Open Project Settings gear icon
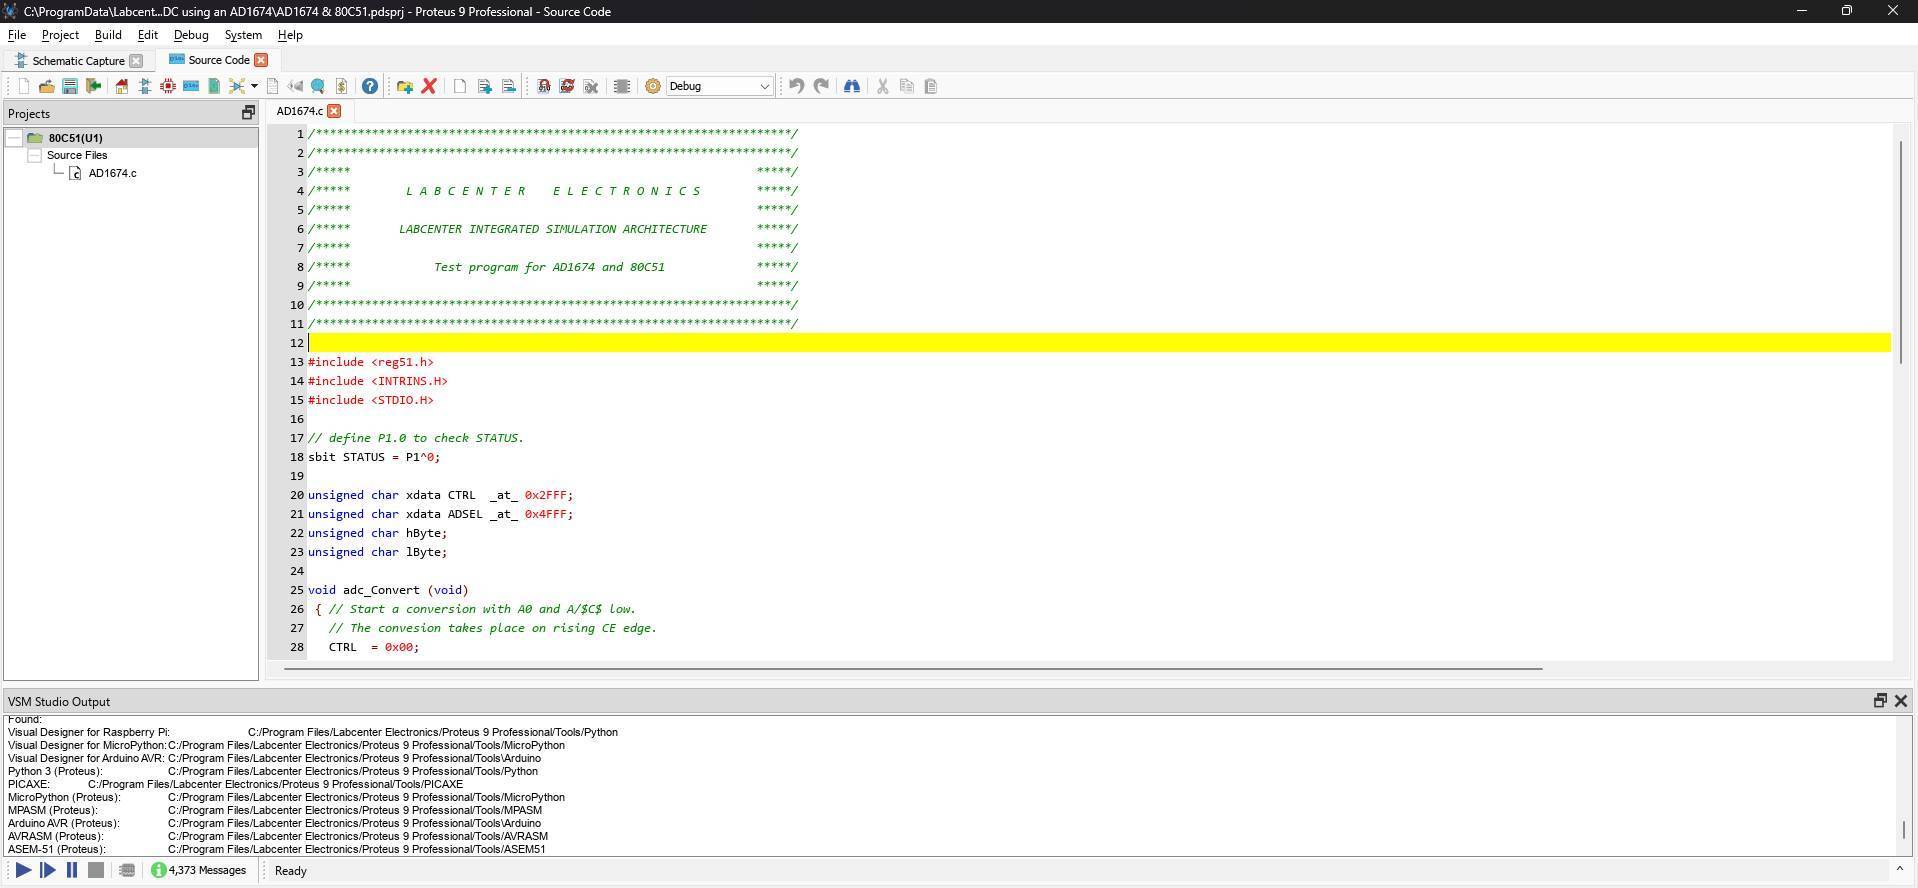The height and width of the screenshot is (888, 1918). coord(653,86)
